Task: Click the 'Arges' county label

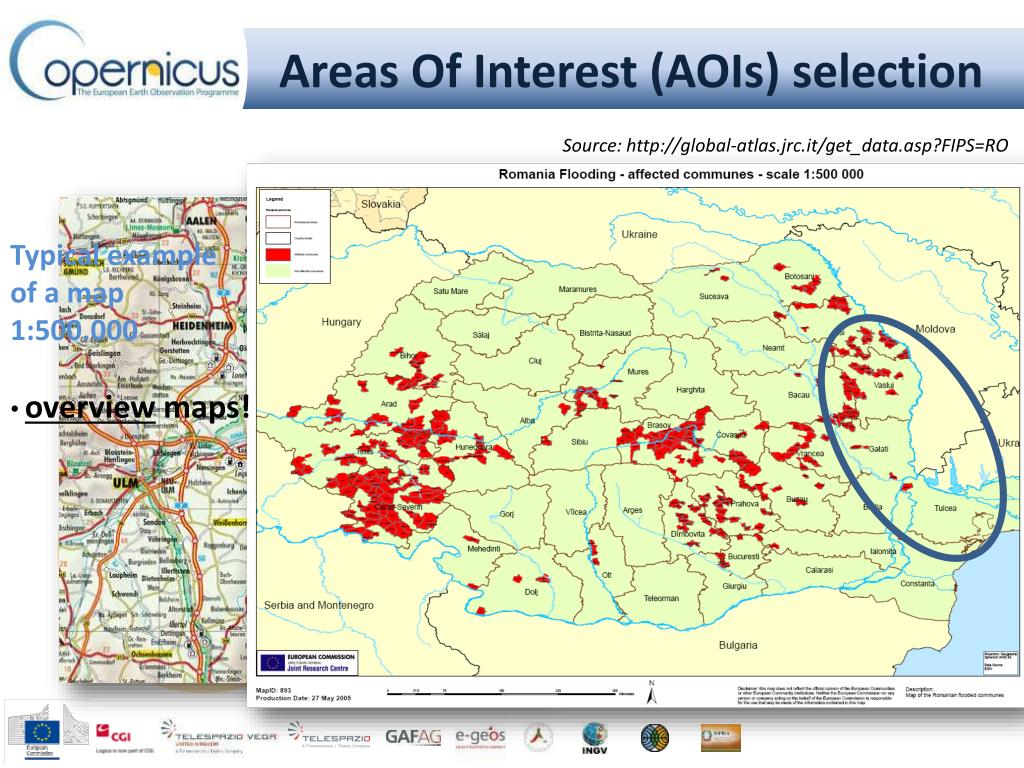Action: (632, 511)
